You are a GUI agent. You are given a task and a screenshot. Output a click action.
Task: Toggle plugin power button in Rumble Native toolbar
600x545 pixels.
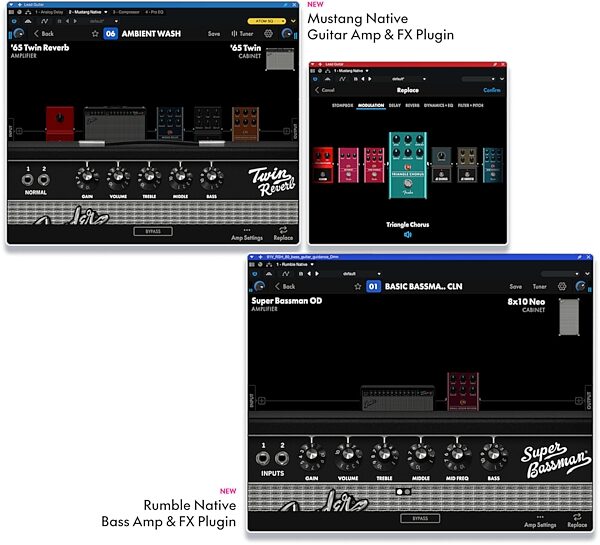click(x=254, y=274)
